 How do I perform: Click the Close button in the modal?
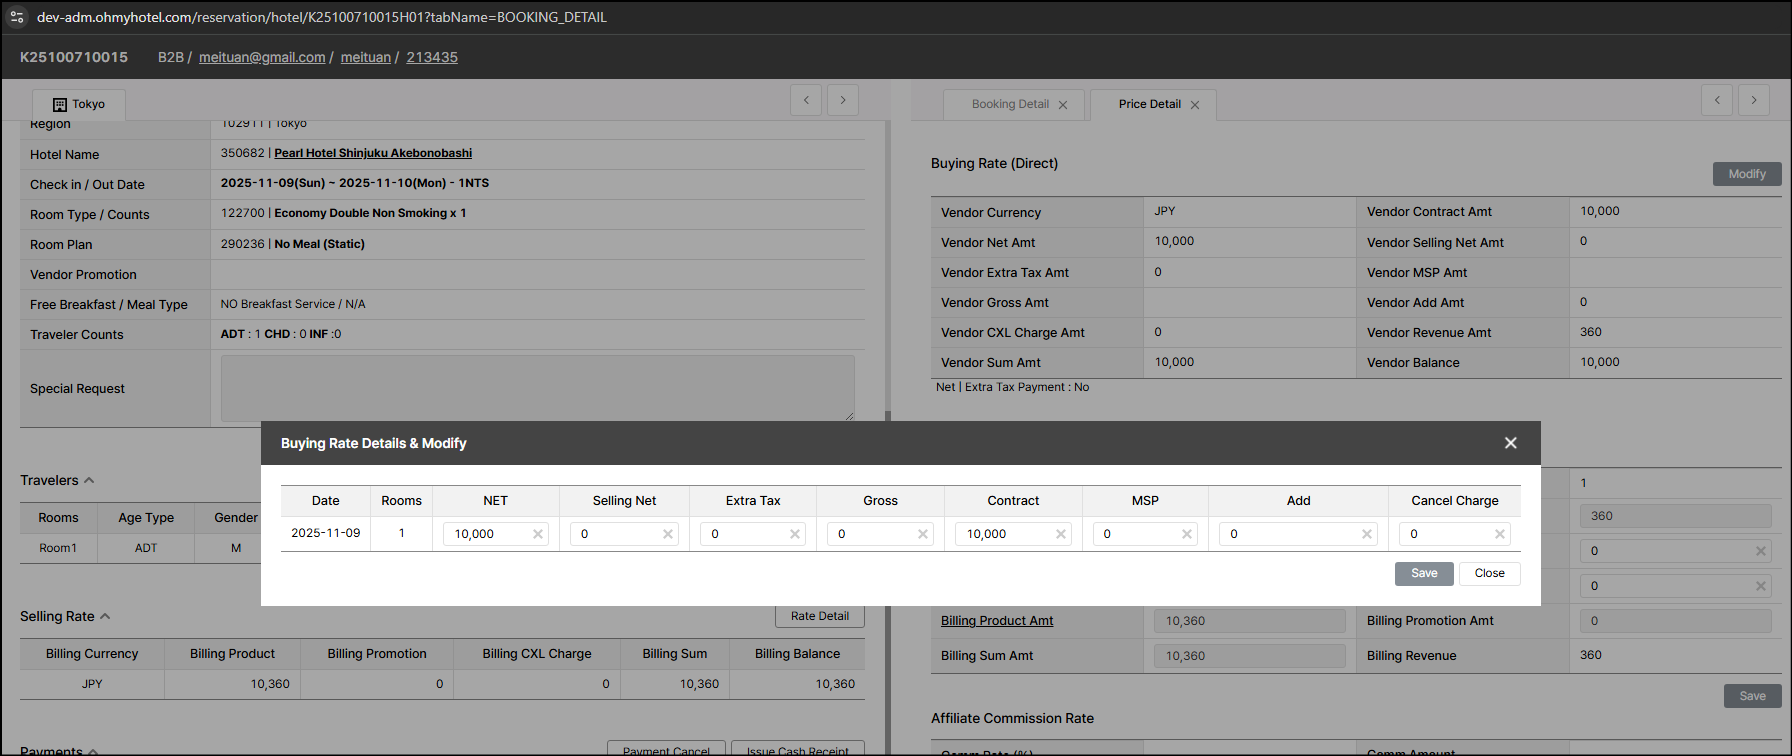pos(1489,573)
